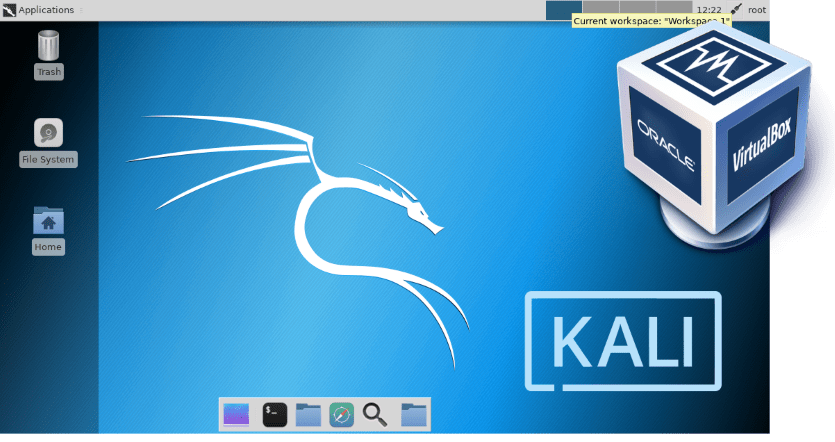The height and width of the screenshot is (442, 835).
Task: Select the File System desktop icon
Action: (48, 133)
